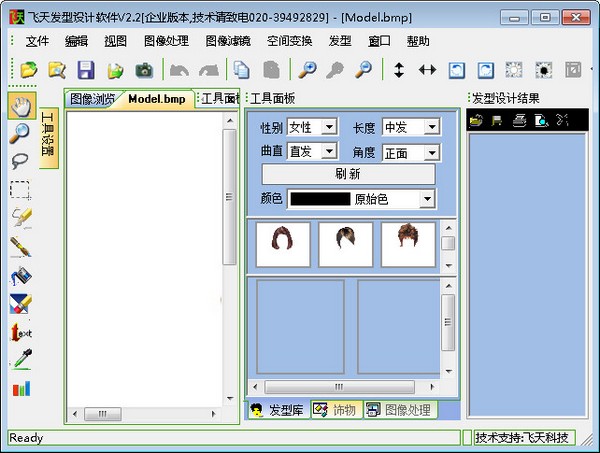This screenshot has width=600, height=453.
Task: Switch to the 图像浏览 image browser tab
Action: 92,99
